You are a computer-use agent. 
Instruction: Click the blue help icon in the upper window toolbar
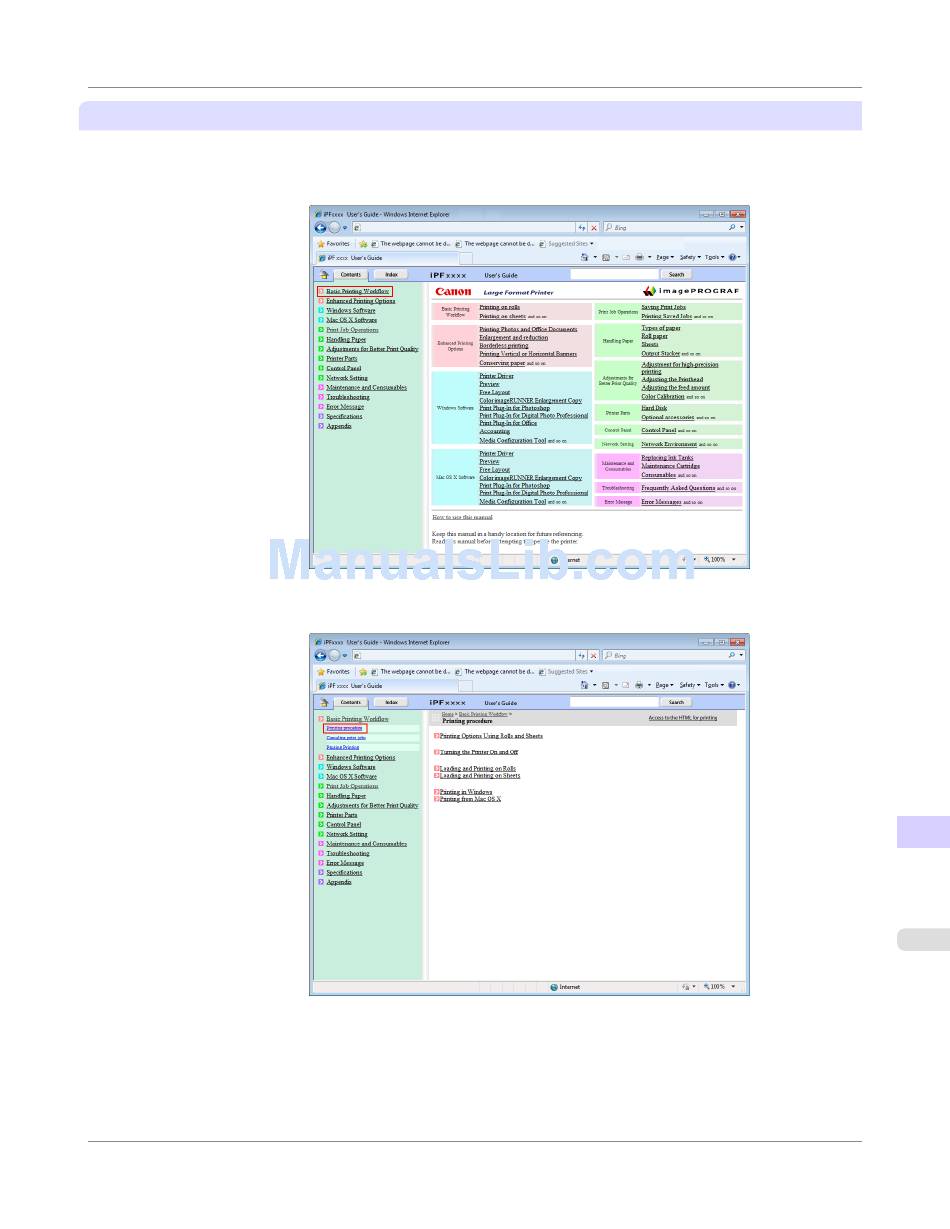[732, 257]
